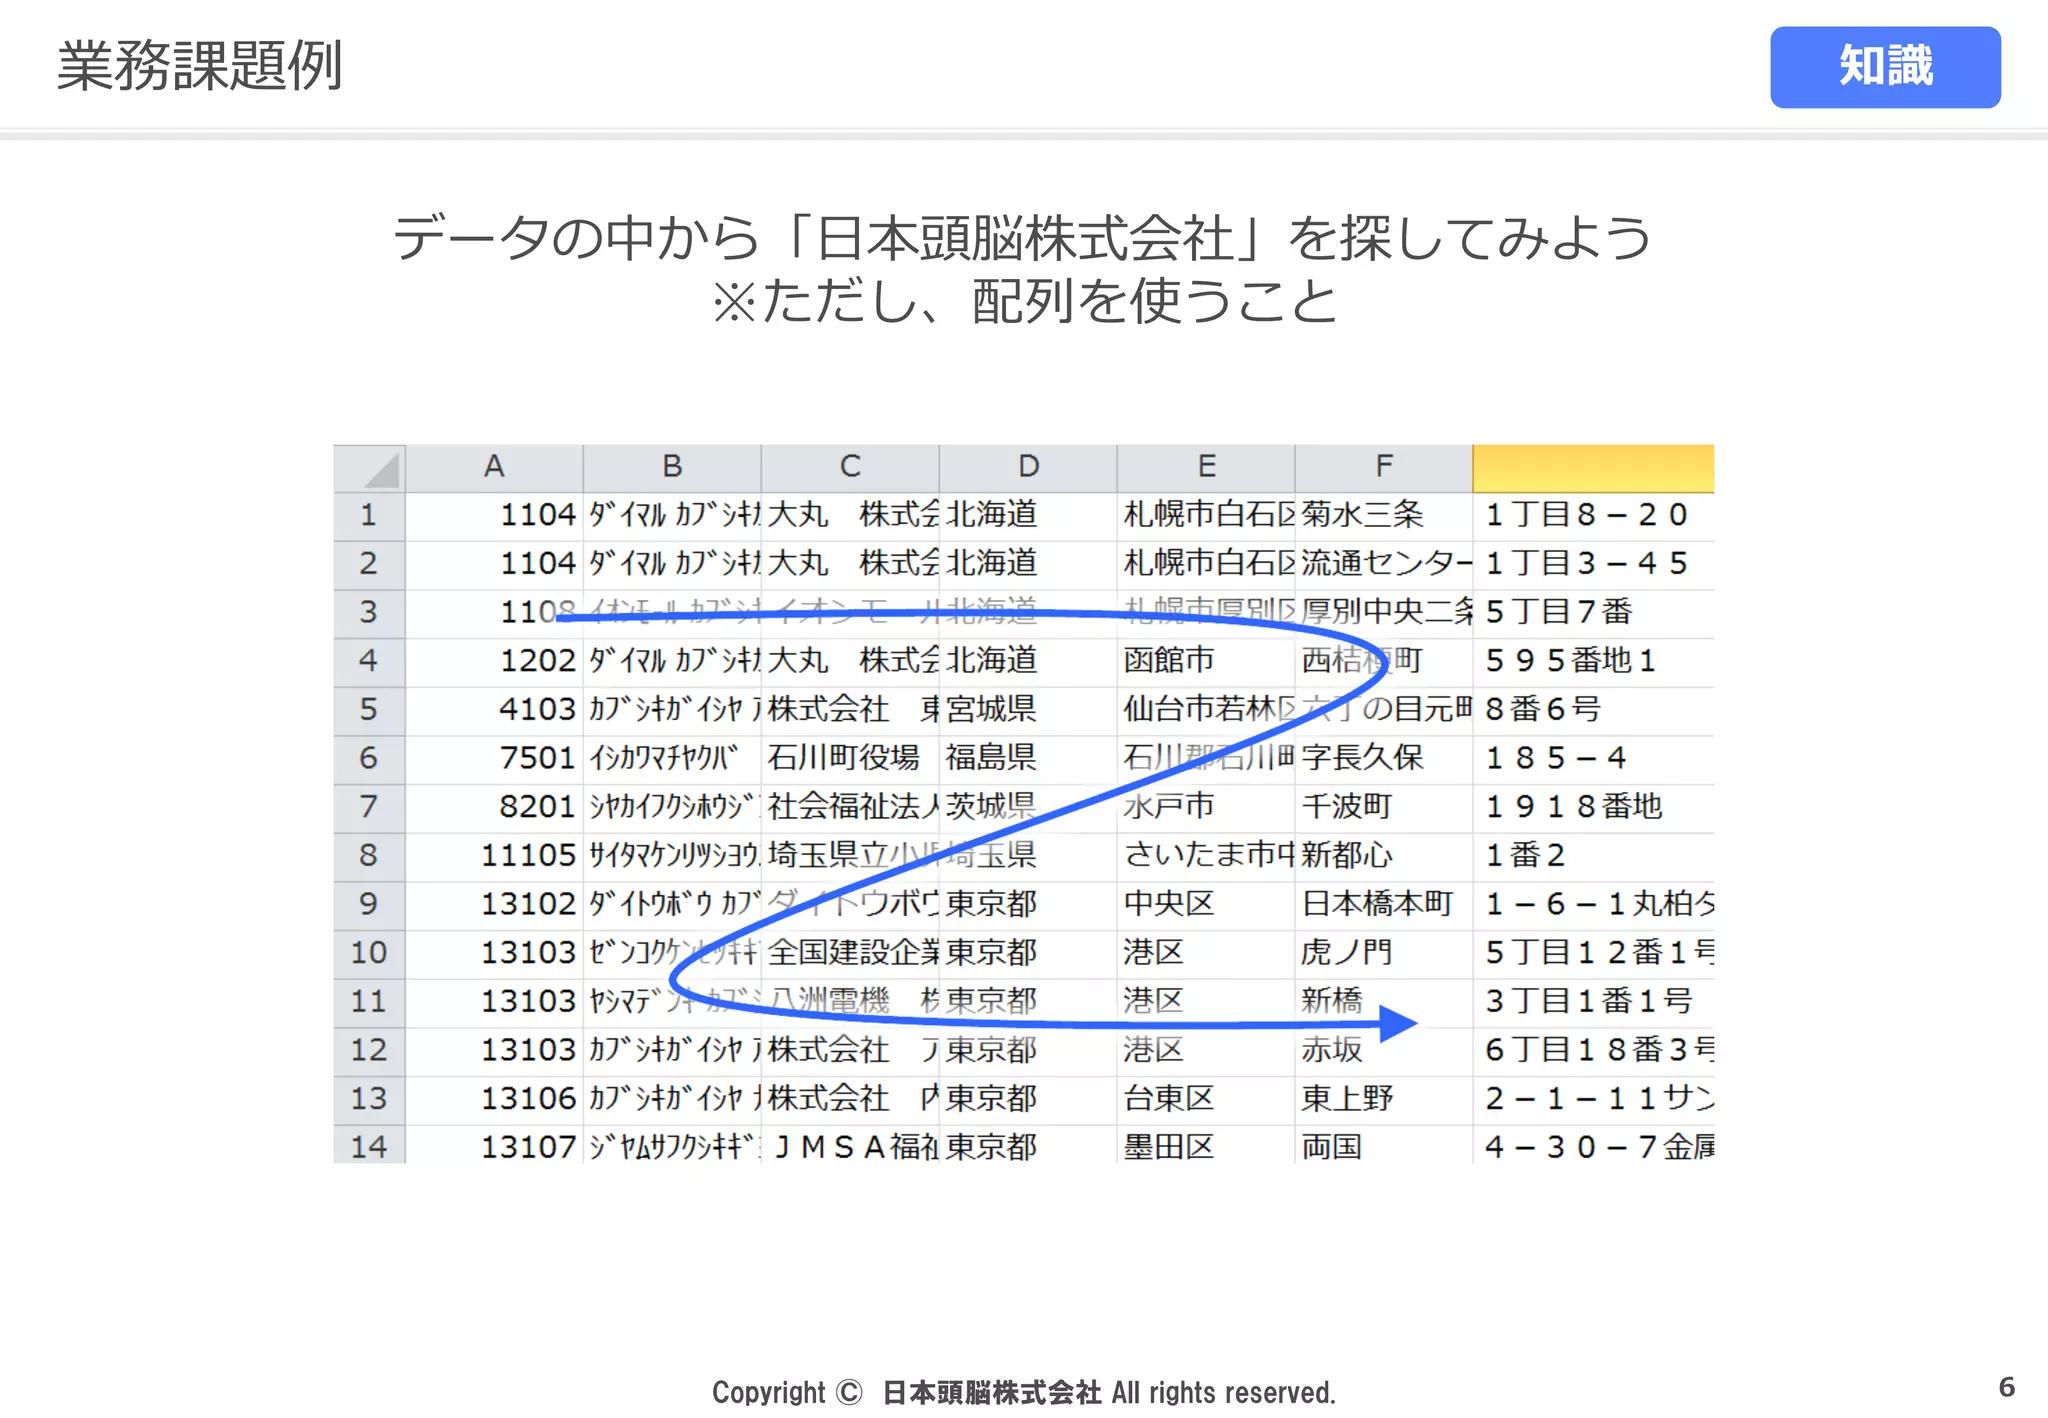This screenshot has height=1418, width=2048.
Task: Click cell ５９５番地１
Action: pos(1594,662)
